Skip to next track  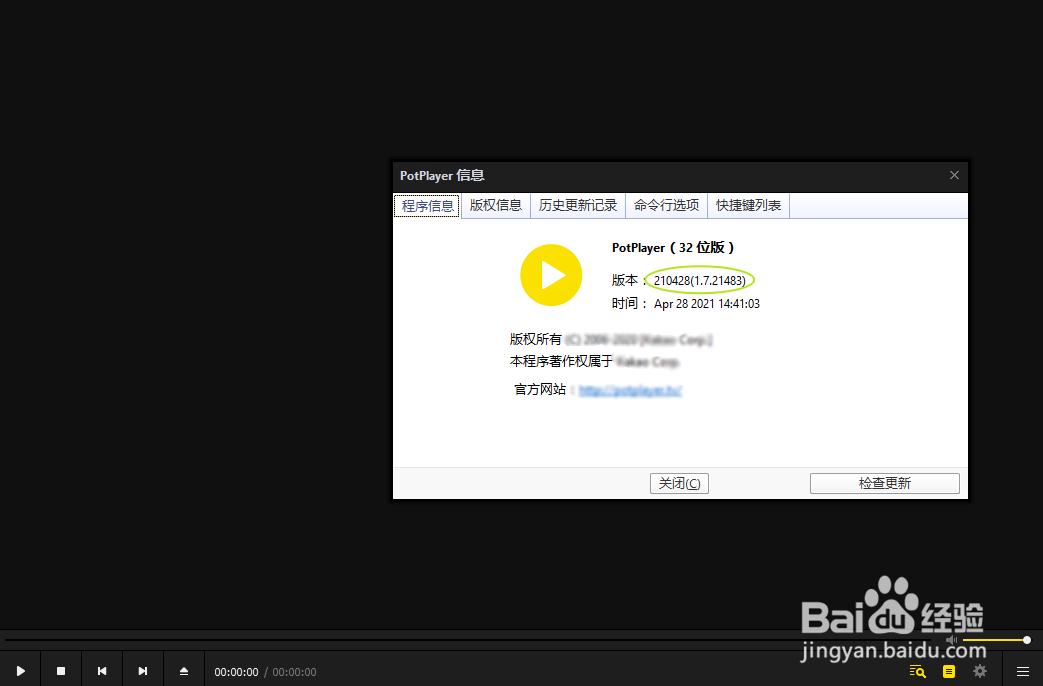142,671
